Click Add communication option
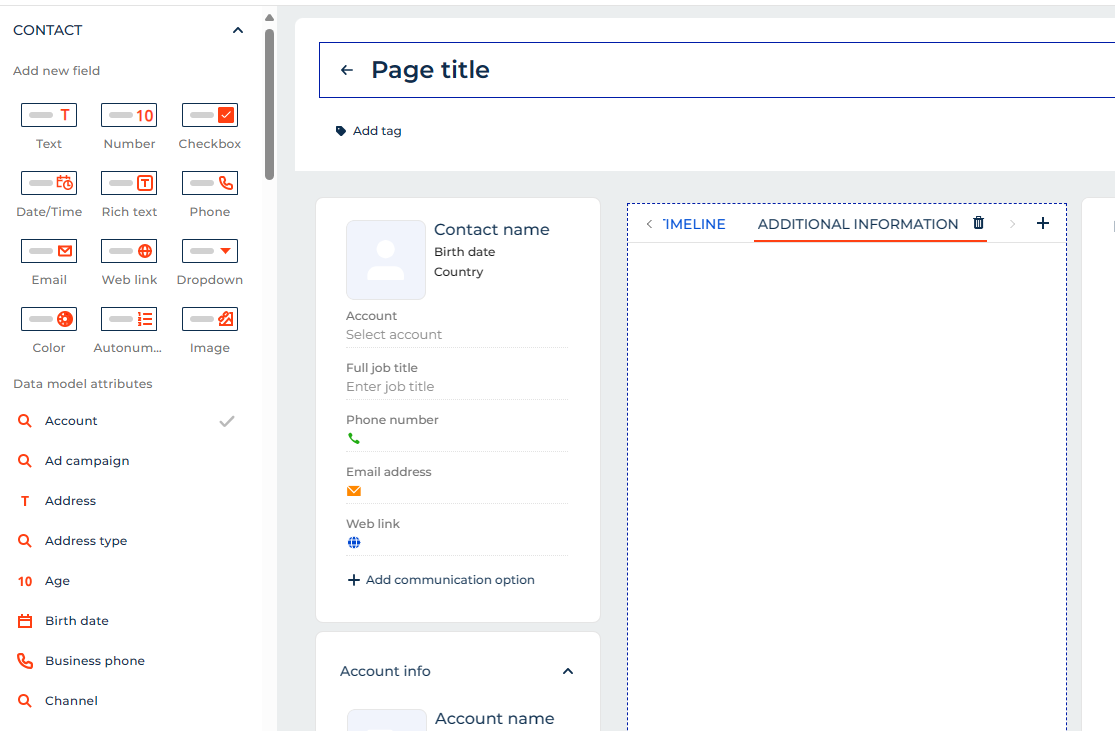 coord(441,580)
